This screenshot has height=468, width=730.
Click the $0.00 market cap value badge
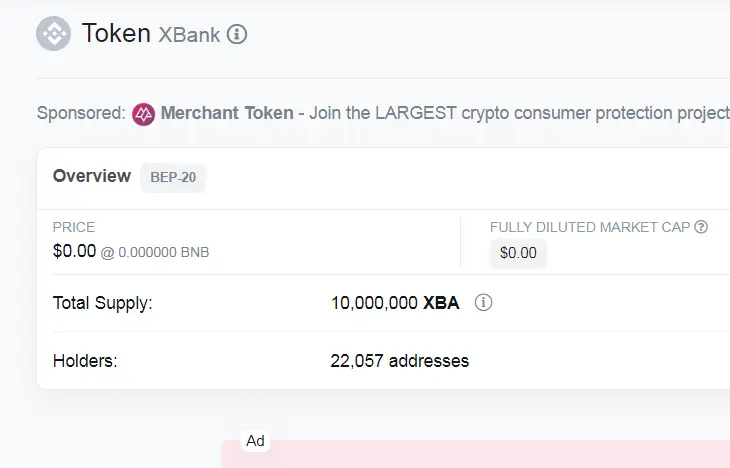[518, 253]
